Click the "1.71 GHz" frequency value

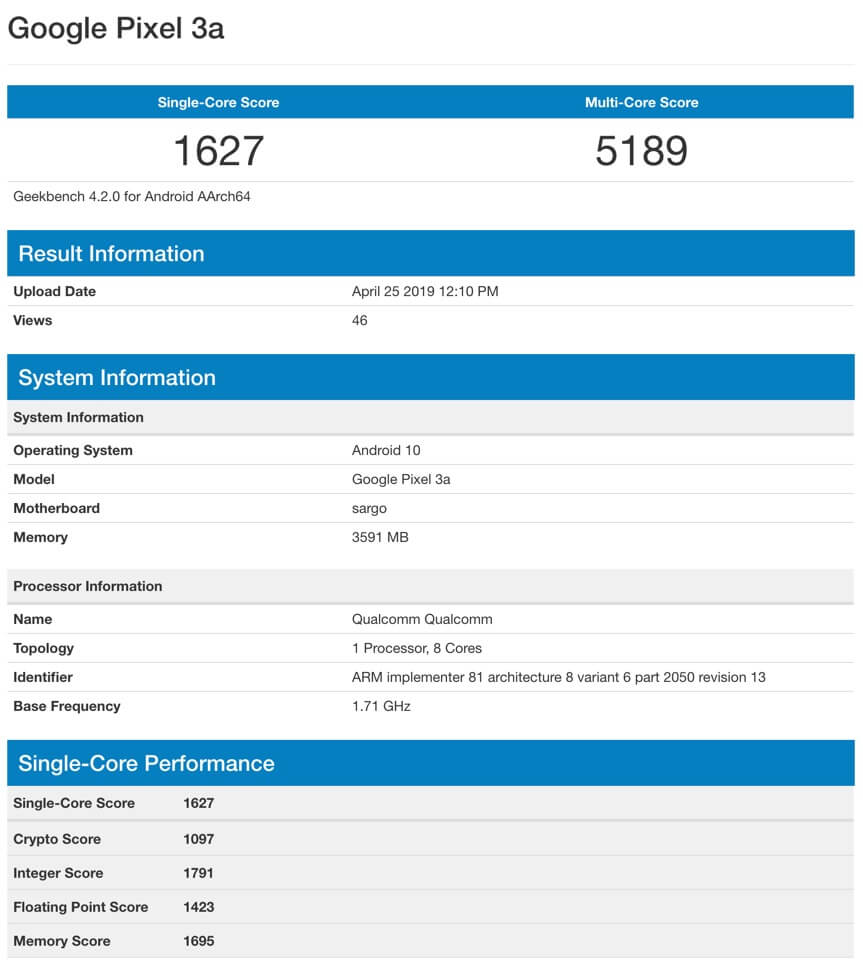click(381, 706)
